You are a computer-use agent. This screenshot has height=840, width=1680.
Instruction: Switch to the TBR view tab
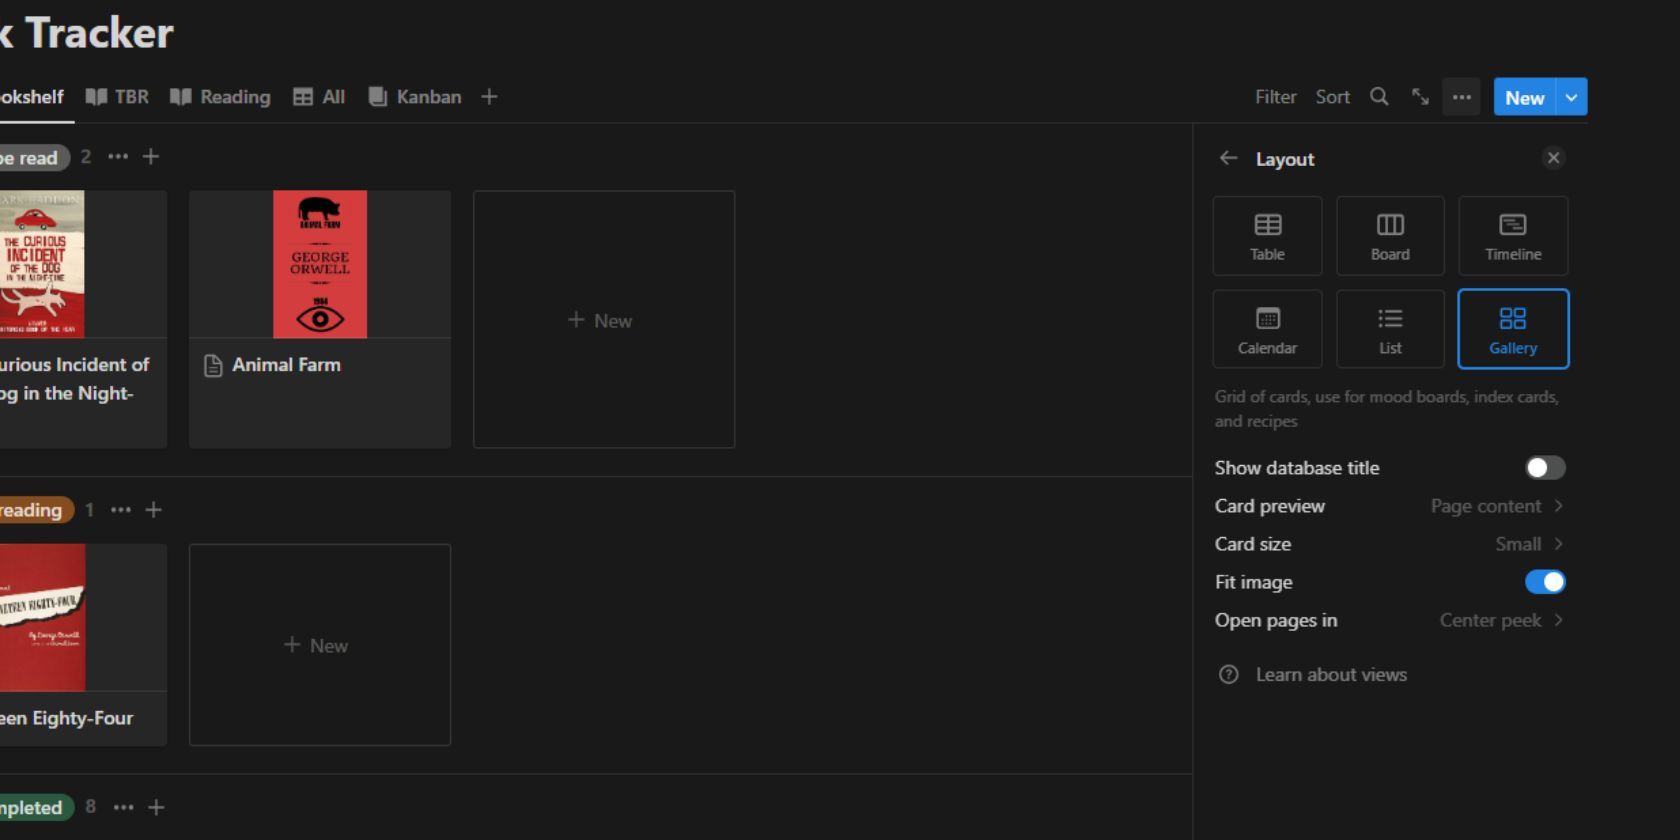[x=117, y=97]
